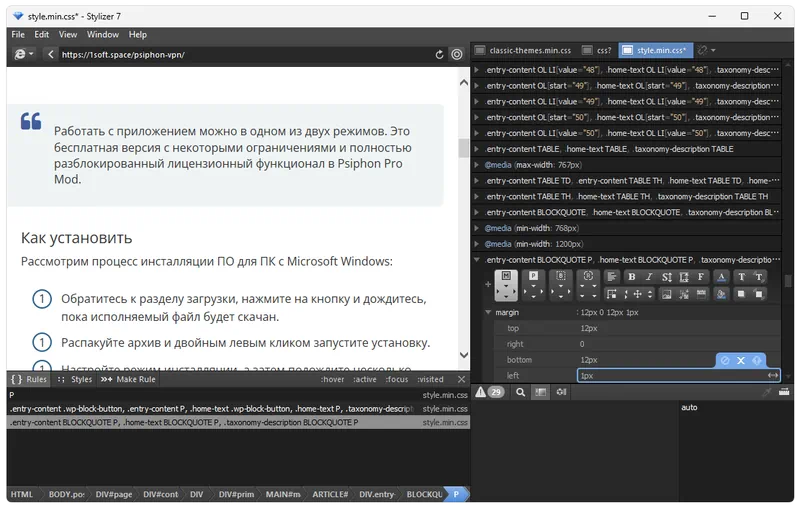Click the background repeat tool

pos(701,294)
